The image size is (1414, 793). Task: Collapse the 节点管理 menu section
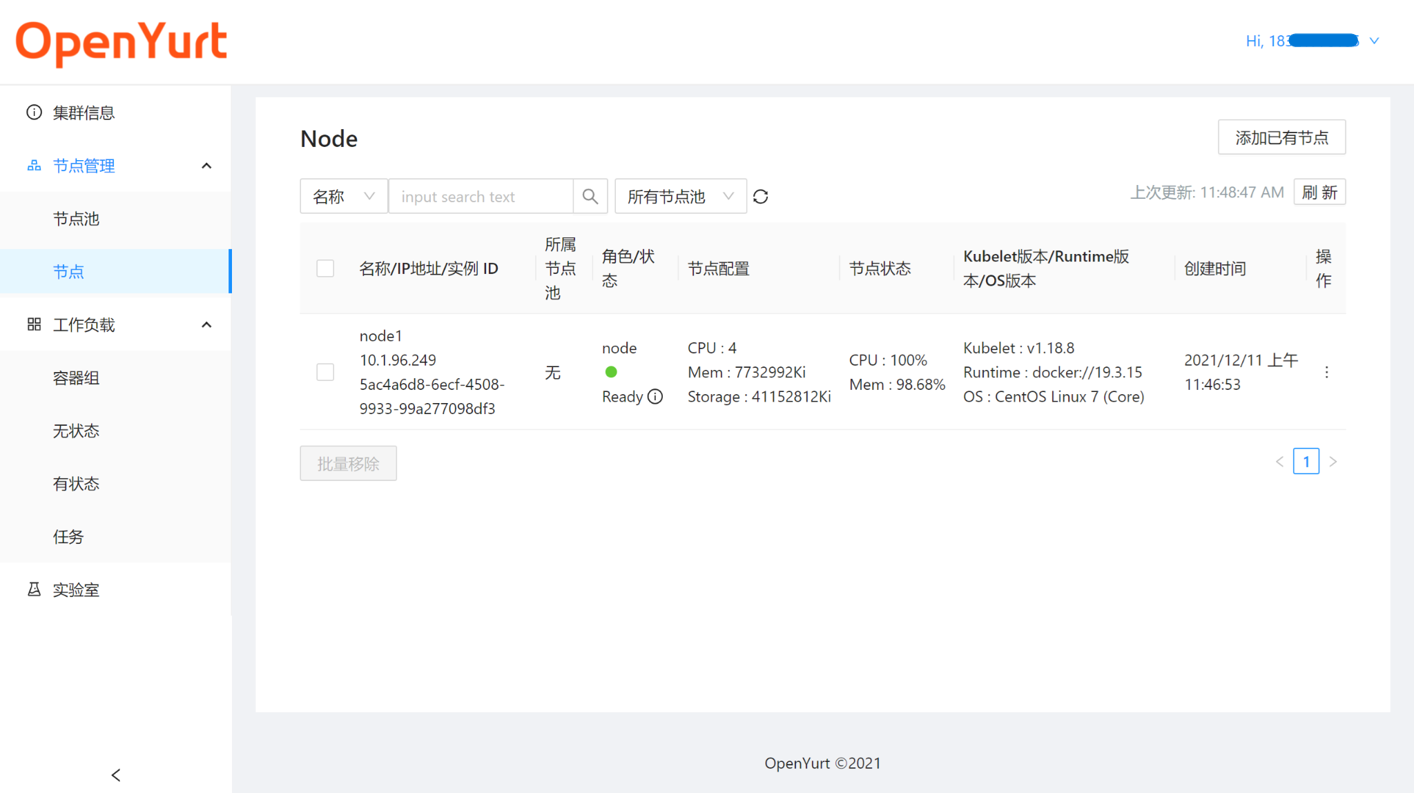(x=206, y=166)
